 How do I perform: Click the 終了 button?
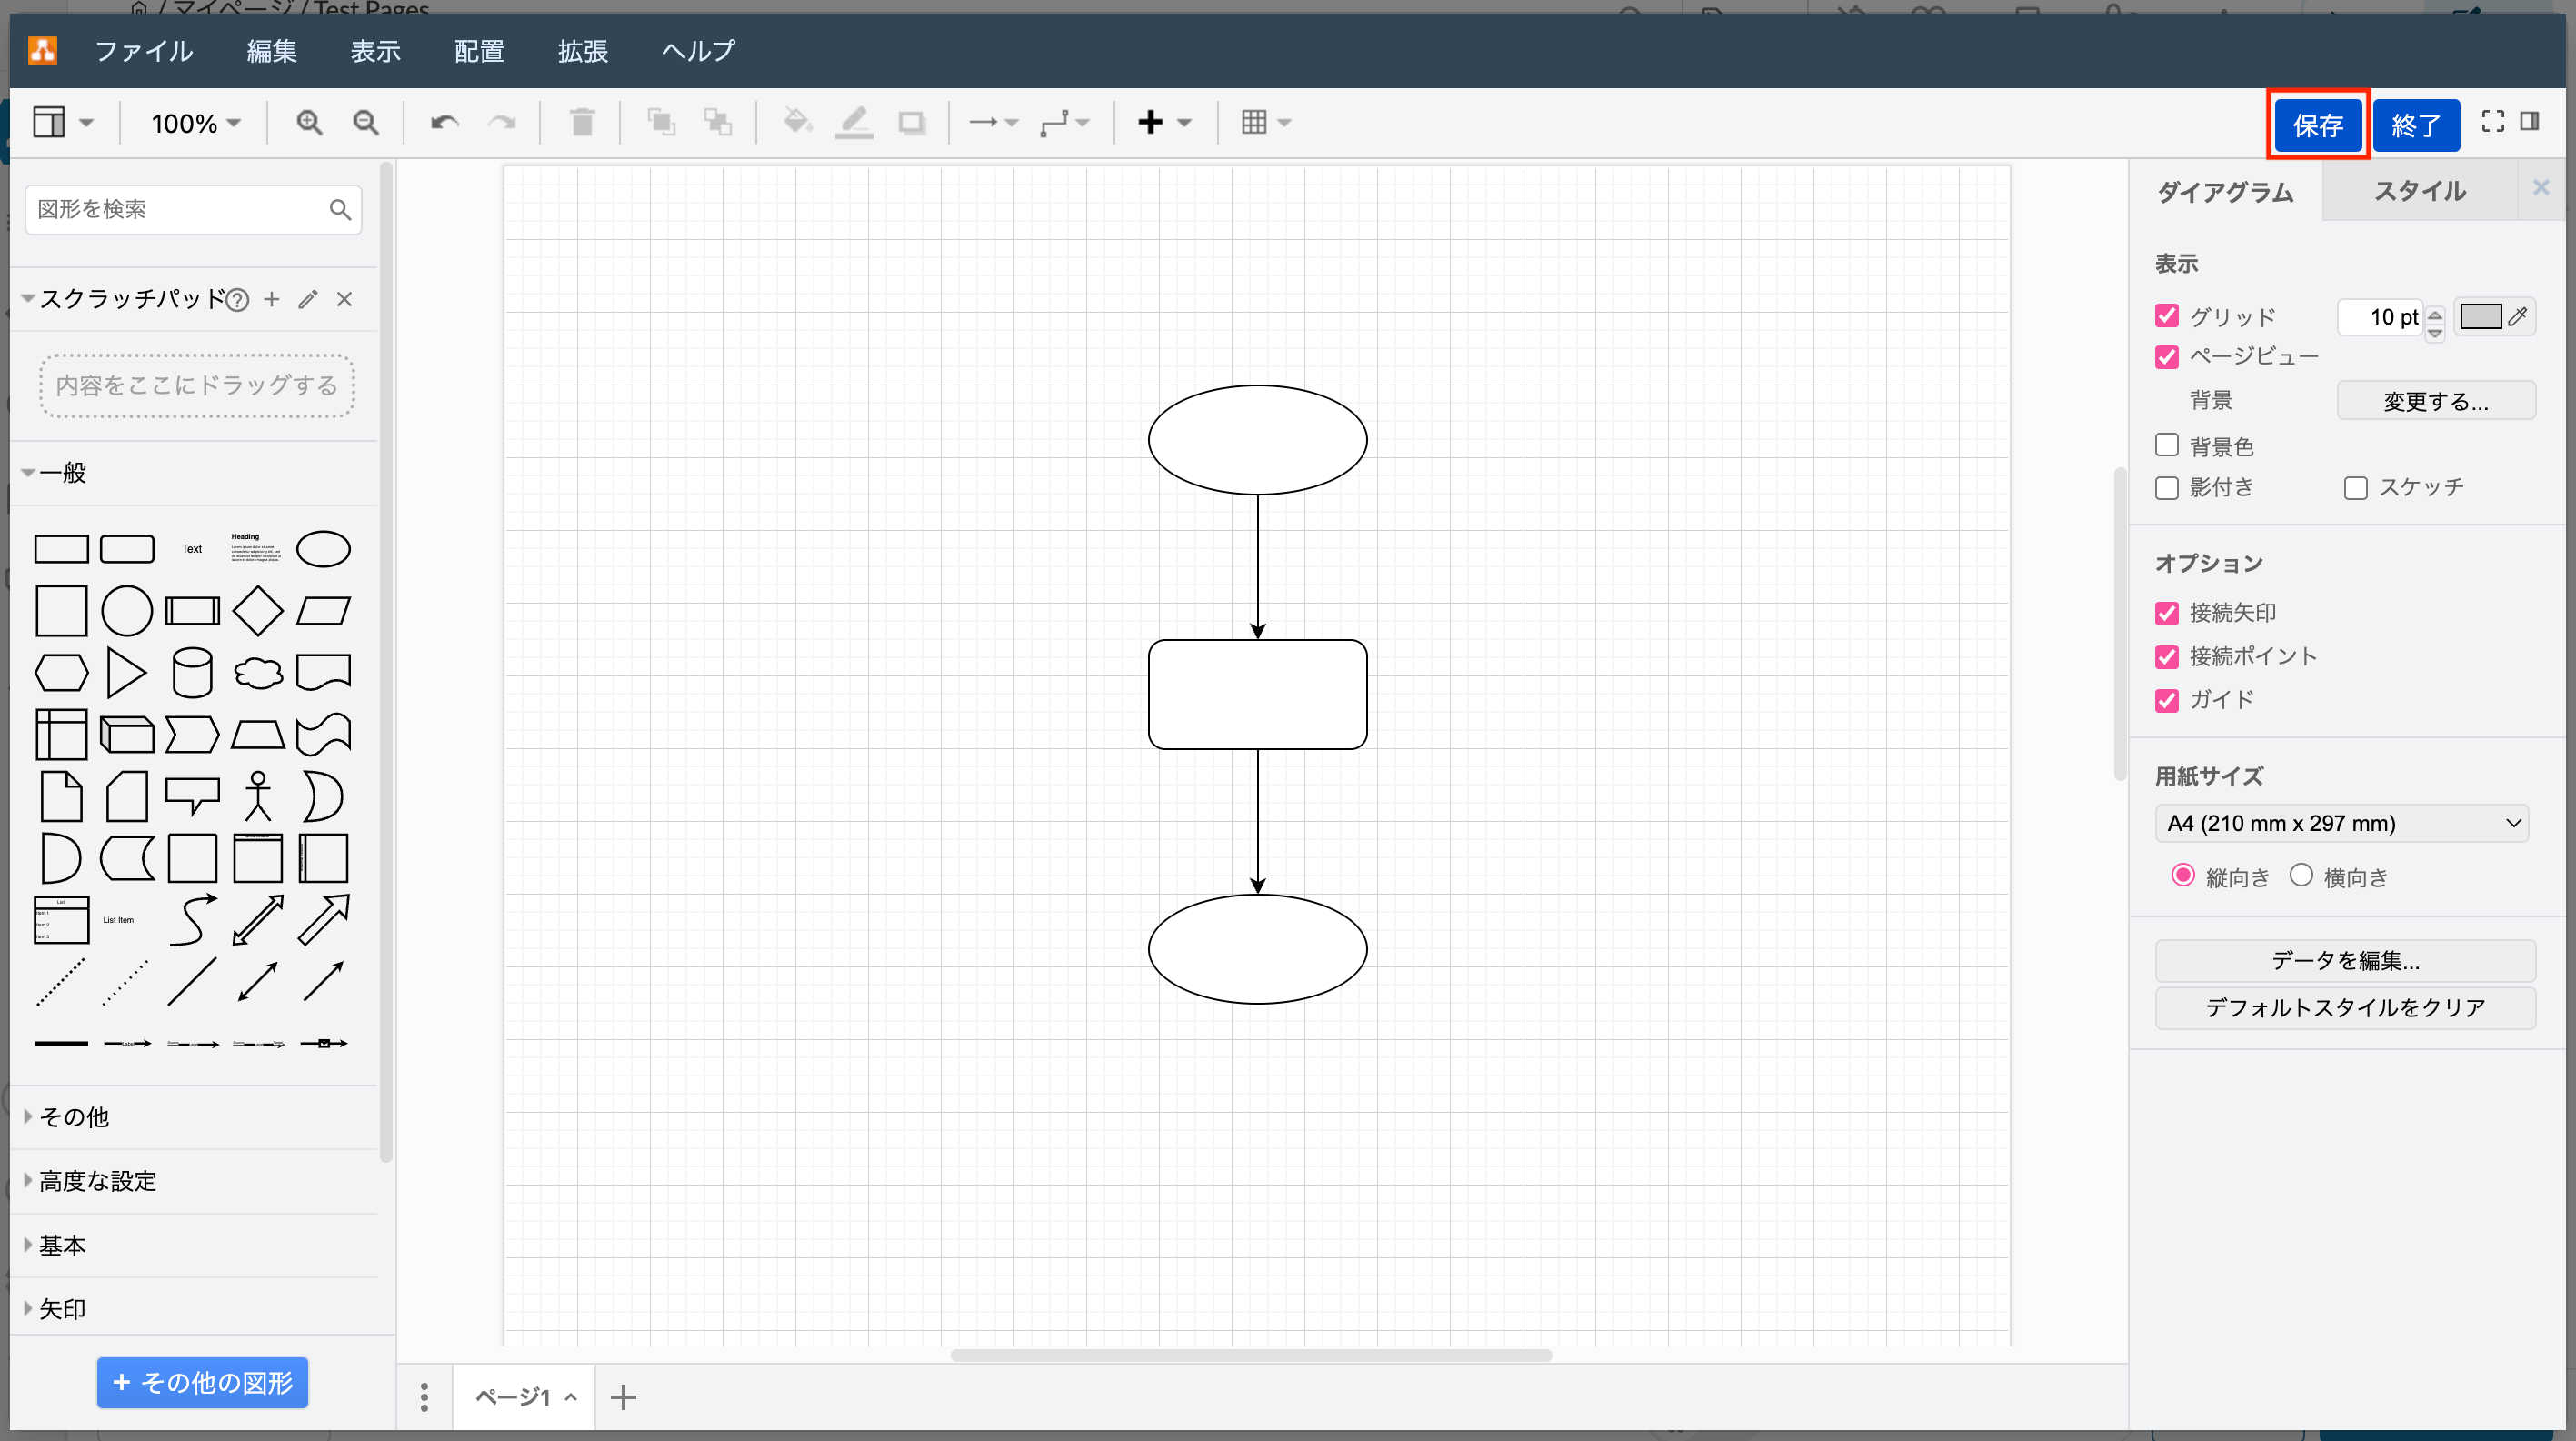pyautogui.click(x=2416, y=125)
